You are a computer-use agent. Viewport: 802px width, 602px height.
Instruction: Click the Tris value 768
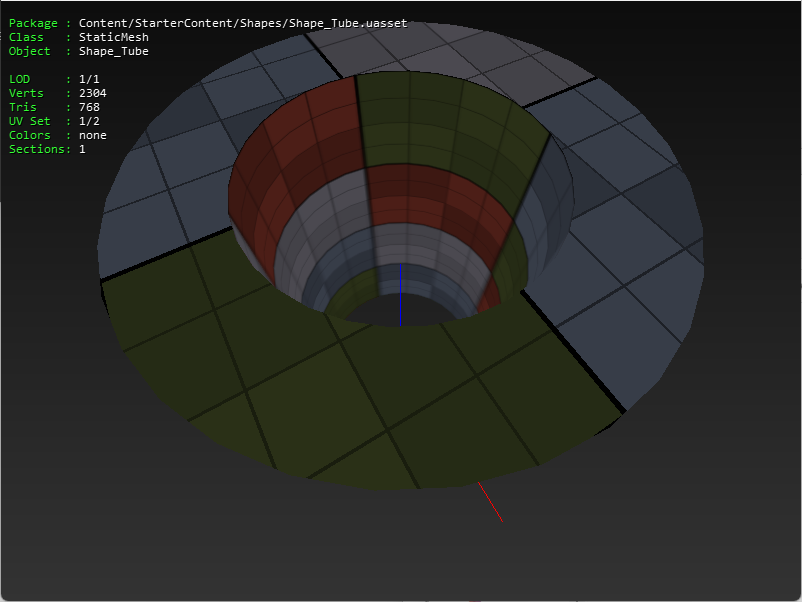pyautogui.click(x=89, y=107)
